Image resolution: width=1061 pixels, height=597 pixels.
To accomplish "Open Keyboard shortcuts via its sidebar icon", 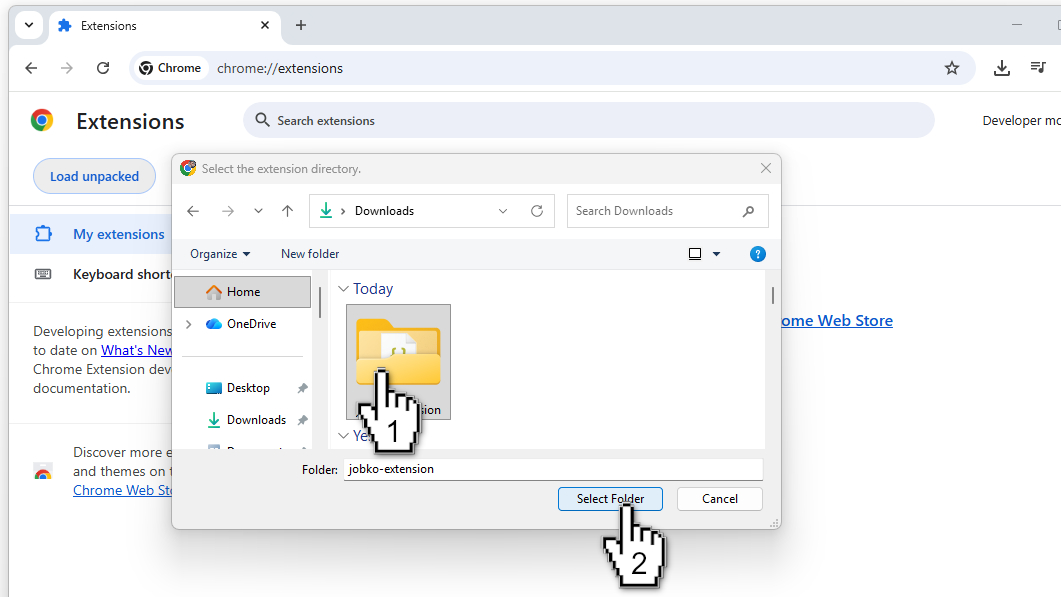I will pyautogui.click(x=42, y=273).
